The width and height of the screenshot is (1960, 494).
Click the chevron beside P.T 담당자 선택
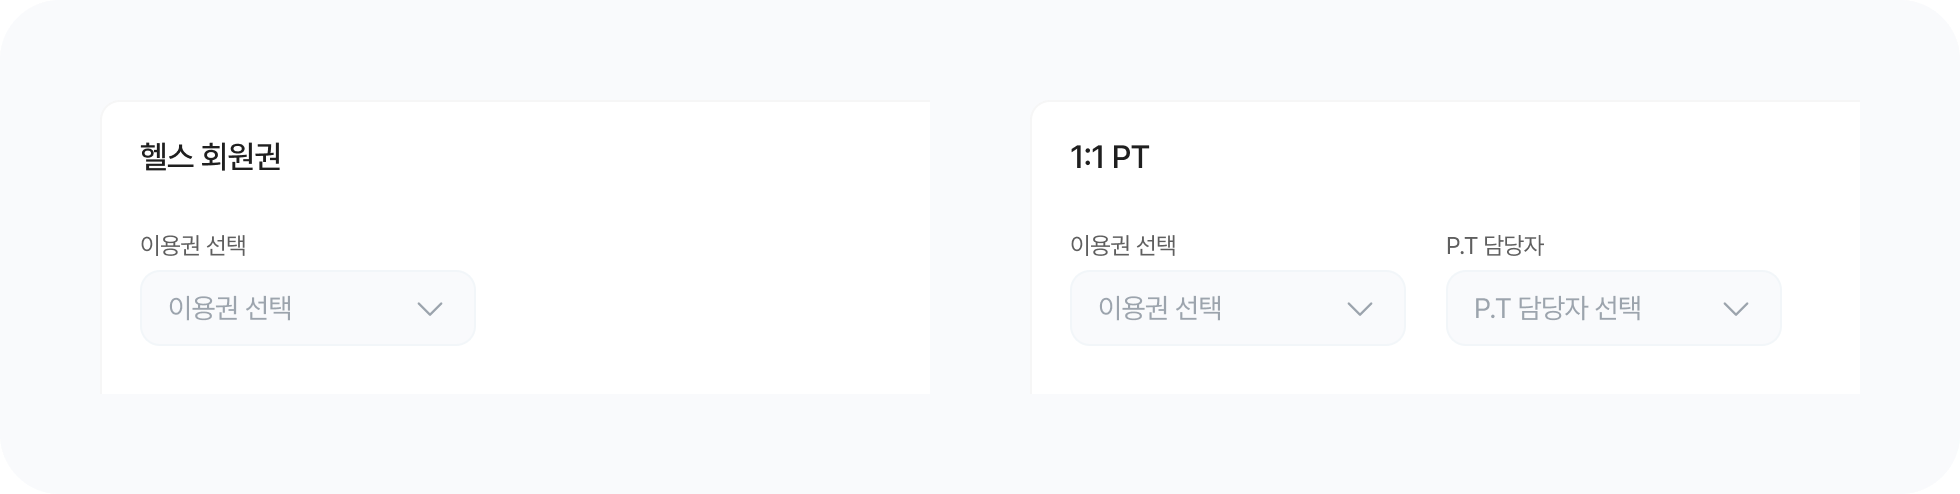coord(1736,309)
